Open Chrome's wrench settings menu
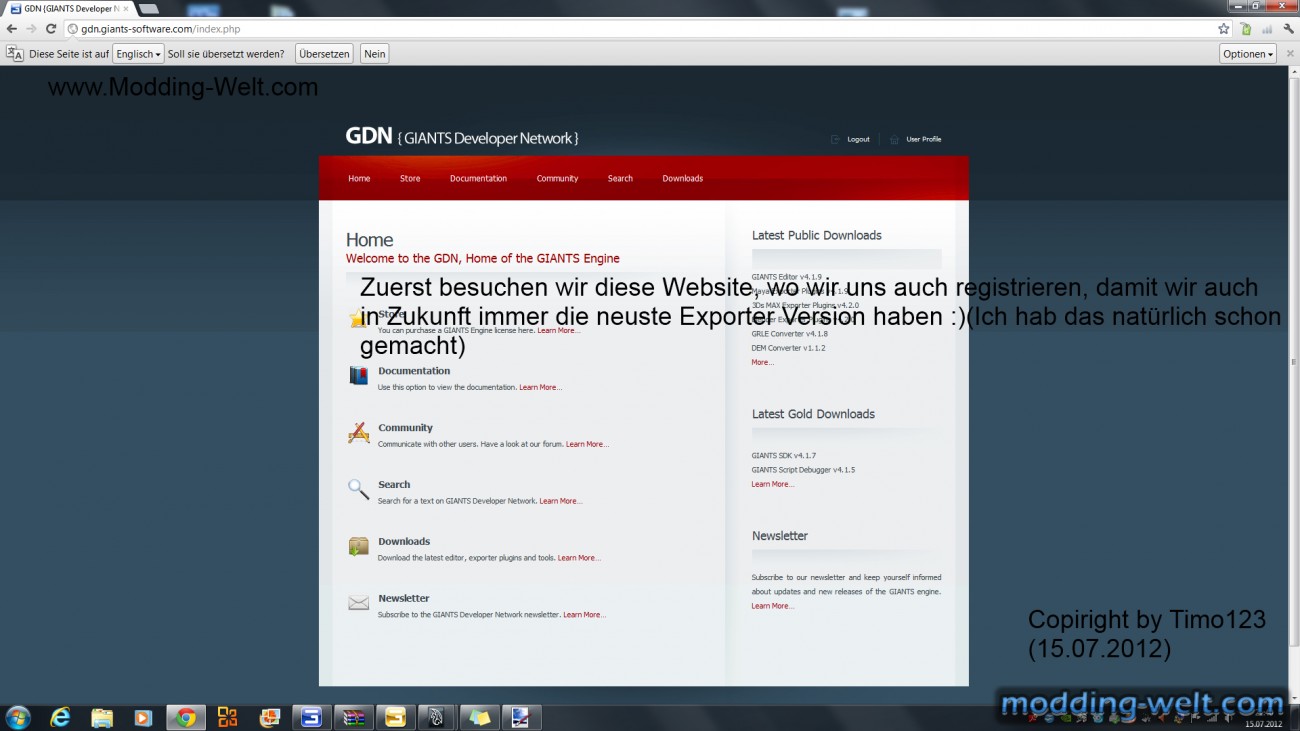1300x731 pixels. (1289, 29)
